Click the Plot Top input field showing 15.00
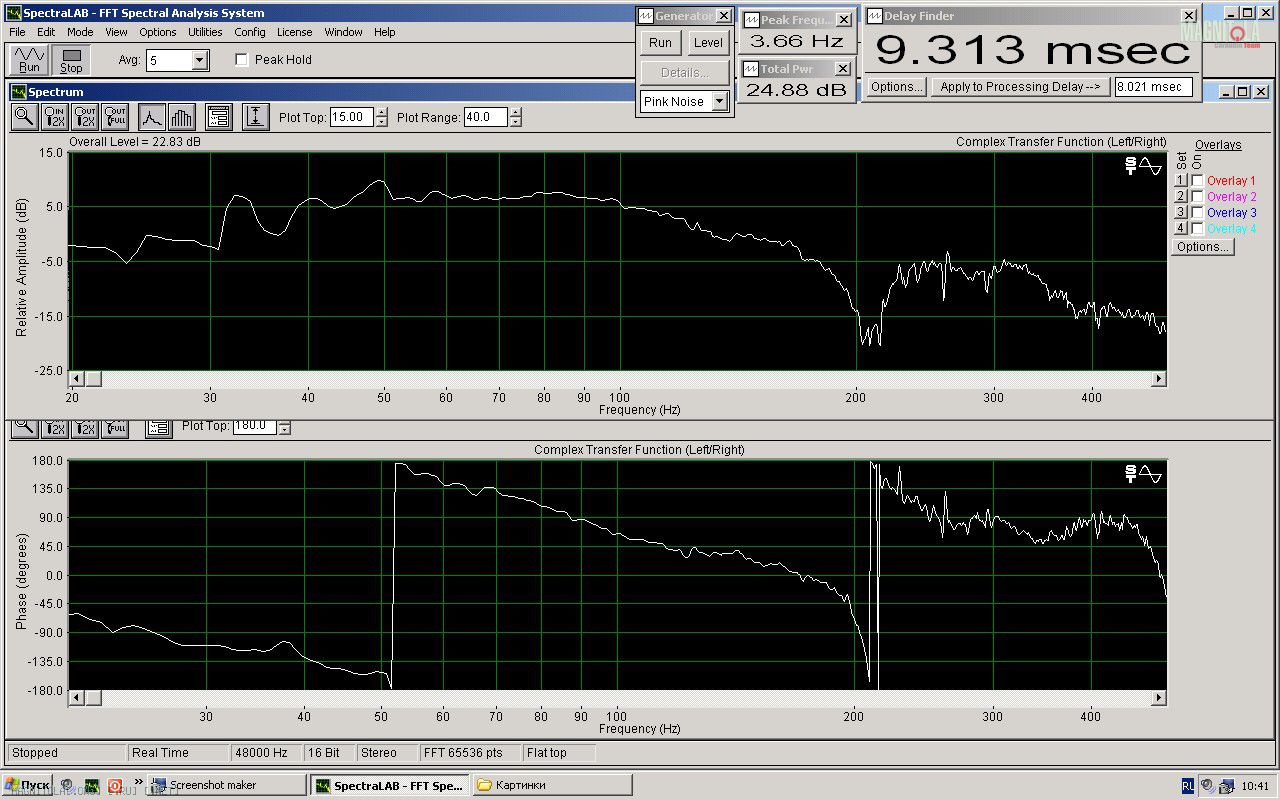1280x800 pixels. 351,117
